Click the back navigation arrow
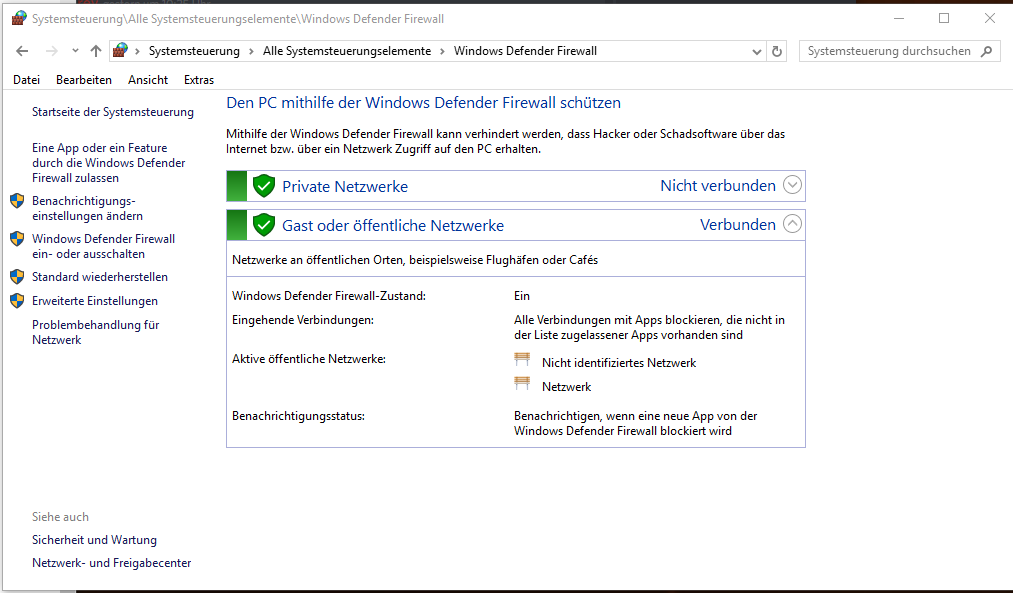Image resolution: width=1013 pixels, height=593 pixels. [22, 50]
